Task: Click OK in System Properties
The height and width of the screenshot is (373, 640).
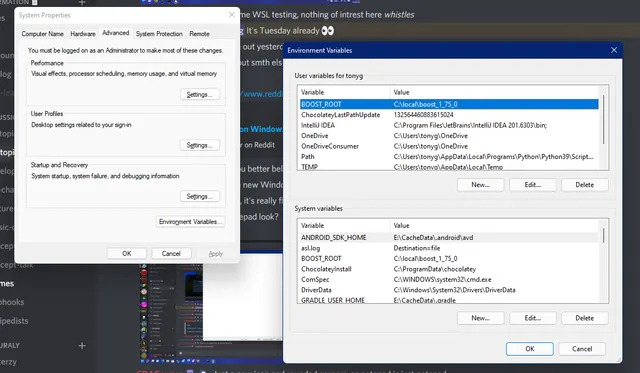Action: click(127, 253)
